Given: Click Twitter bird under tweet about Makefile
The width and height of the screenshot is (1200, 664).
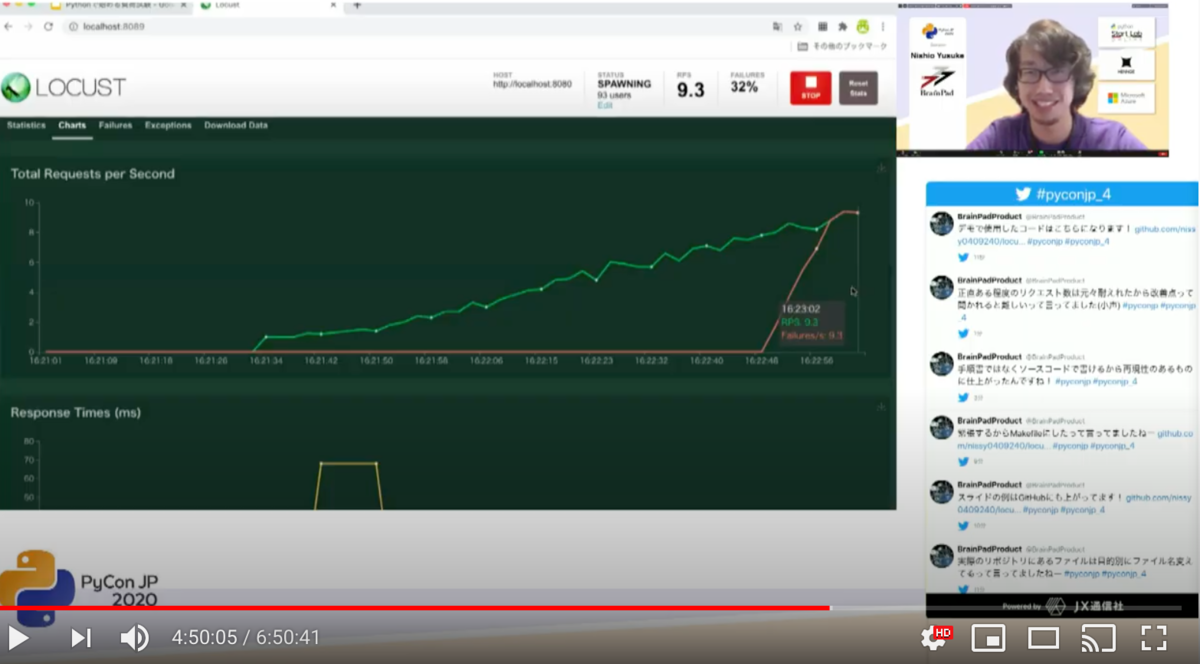Looking at the screenshot, I should point(963,461).
